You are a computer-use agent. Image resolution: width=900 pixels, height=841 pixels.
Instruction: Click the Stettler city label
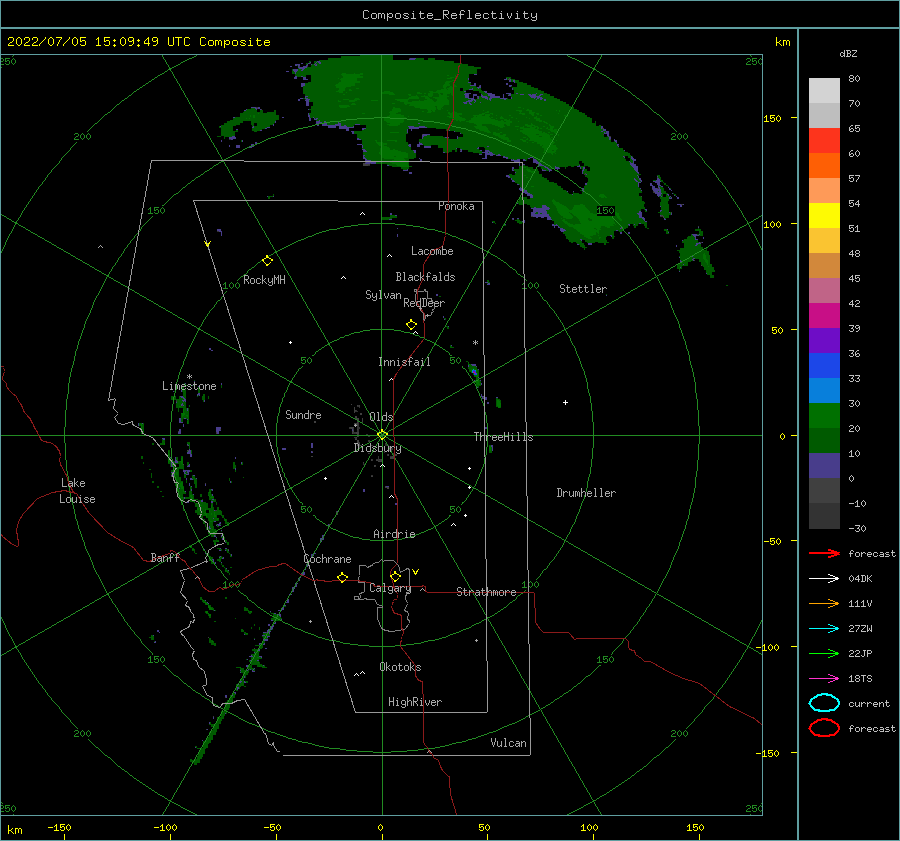[583, 289]
